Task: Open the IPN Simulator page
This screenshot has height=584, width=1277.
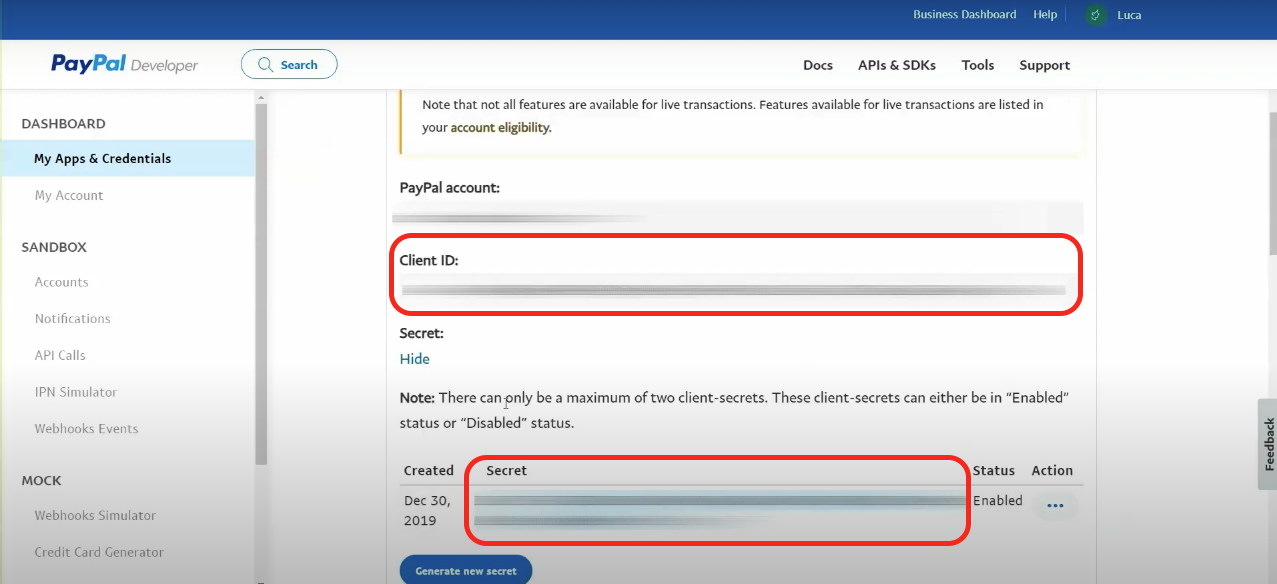Action: pos(76,392)
